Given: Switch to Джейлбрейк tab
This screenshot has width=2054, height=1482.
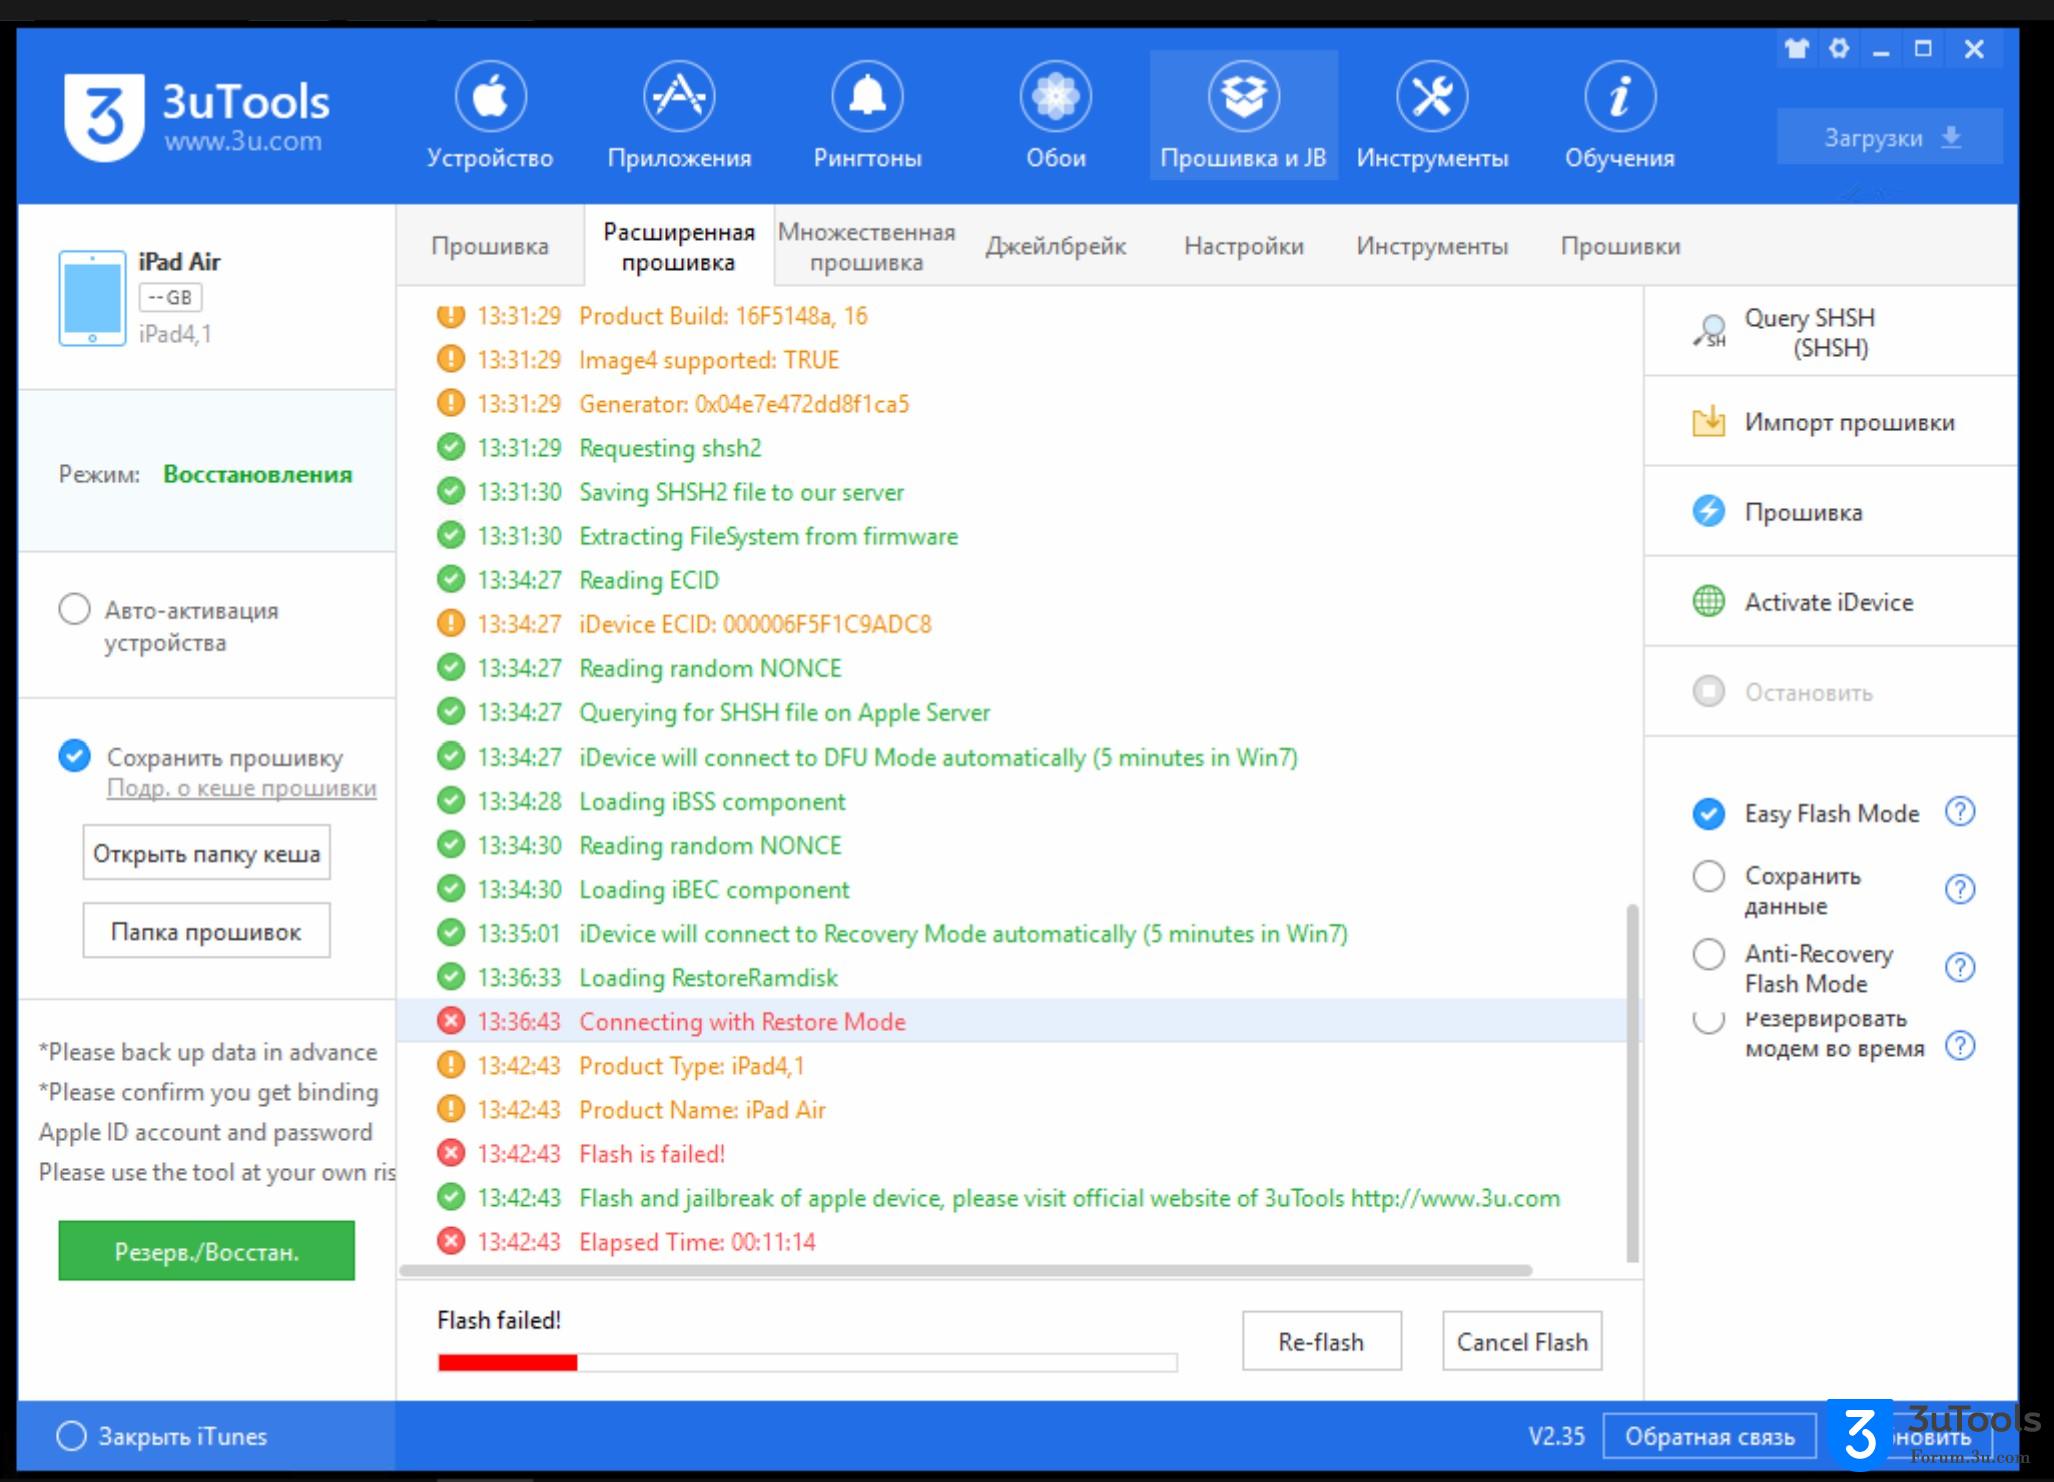Looking at the screenshot, I should (1059, 246).
